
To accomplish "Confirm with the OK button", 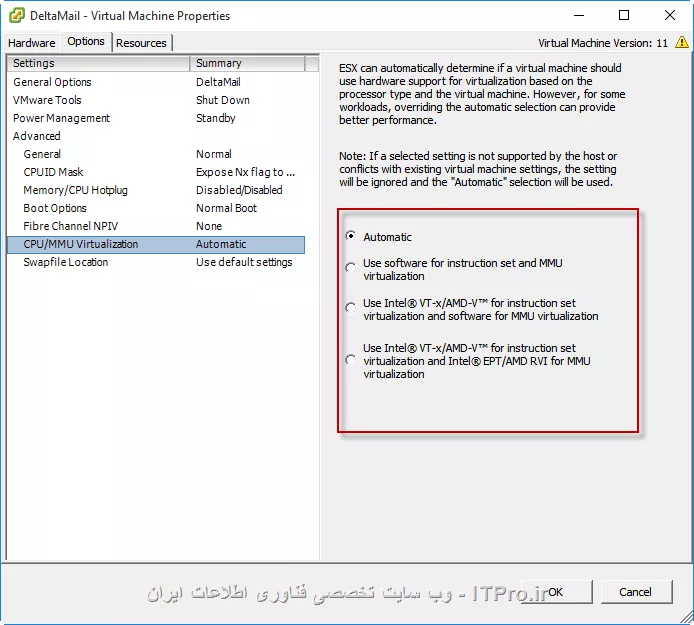I will pos(556,592).
